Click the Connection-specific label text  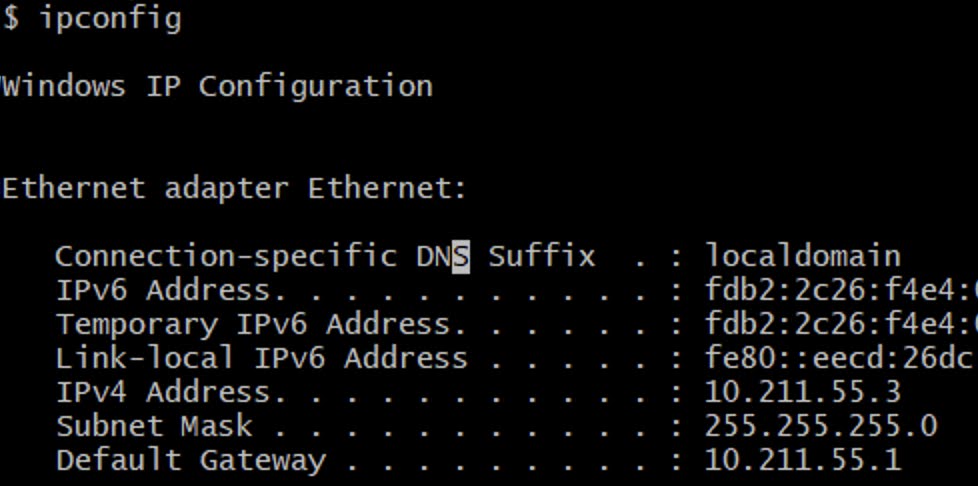[225, 257]
